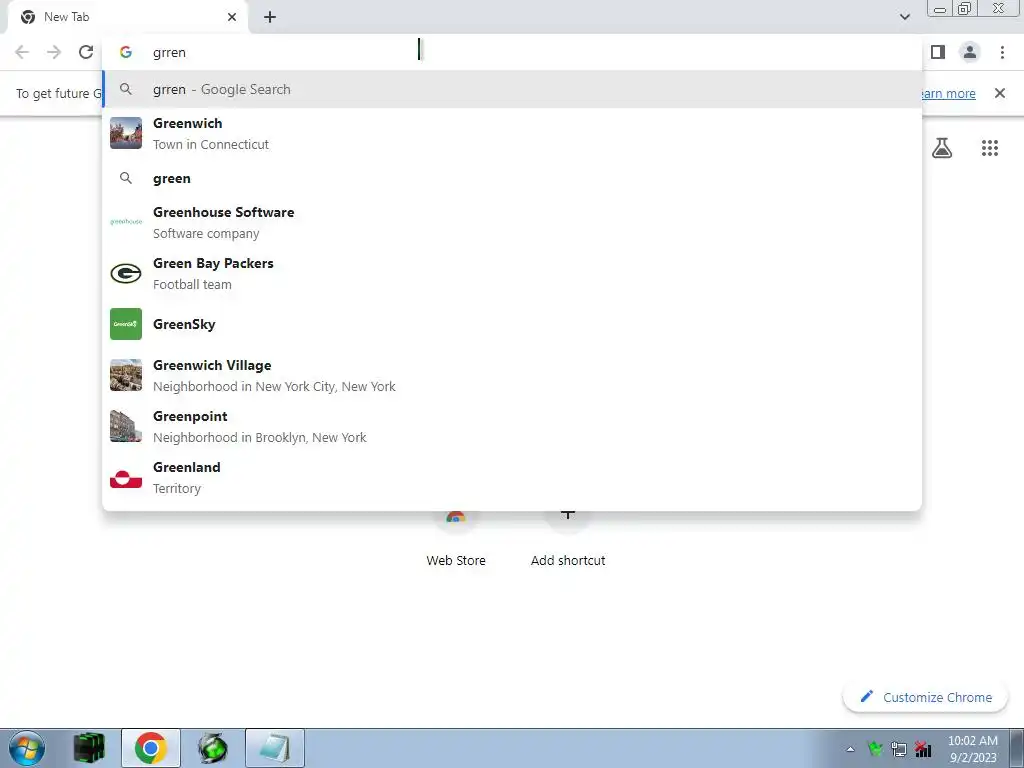Choose the Greenwich Connecticut suggestion
The width and height of the screenshot is (1024, 768).
pos(513,133)
